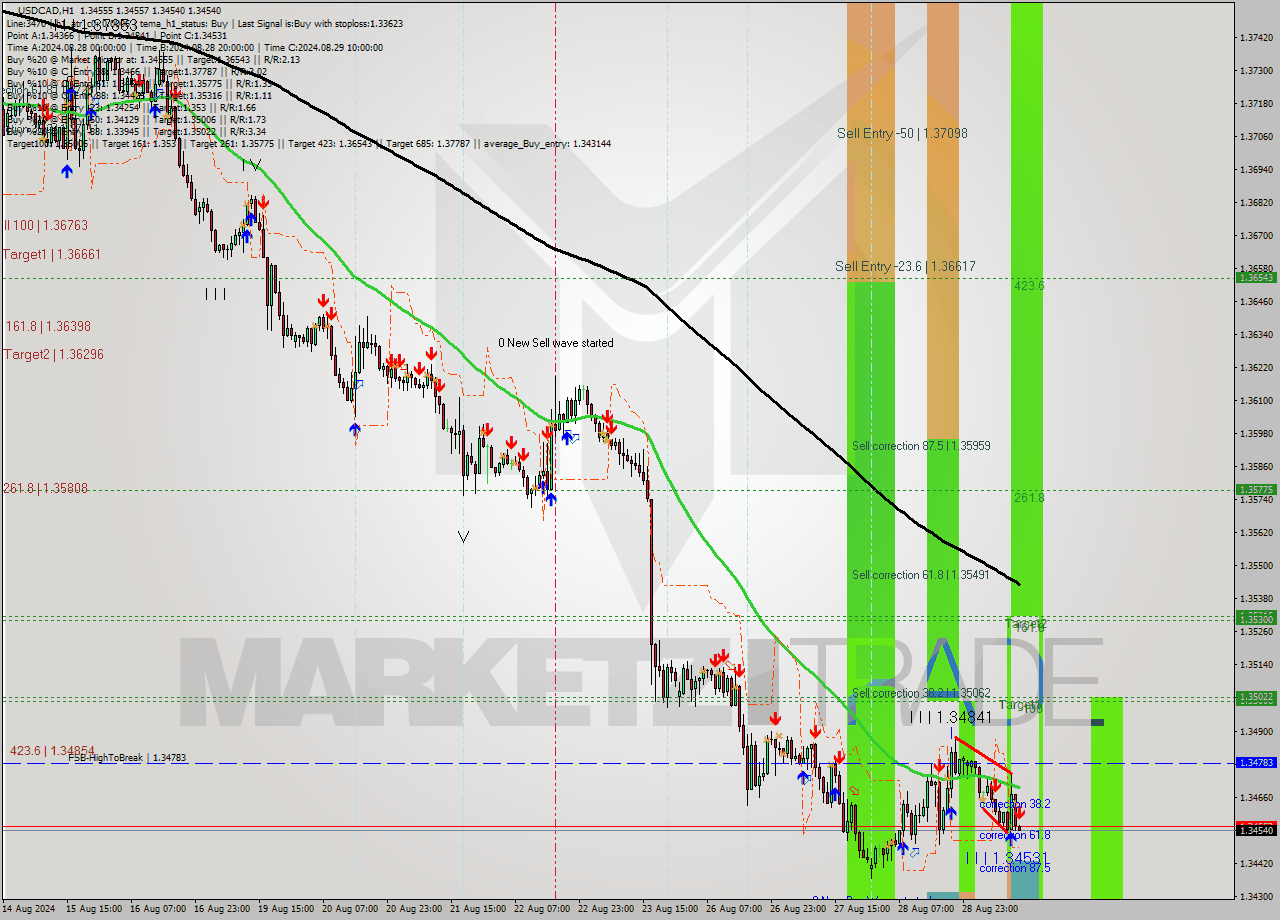Click '20 Aug 23:00' on the time axis
The width and height of the screenshot is (1280, 920).
click(414, 909)
